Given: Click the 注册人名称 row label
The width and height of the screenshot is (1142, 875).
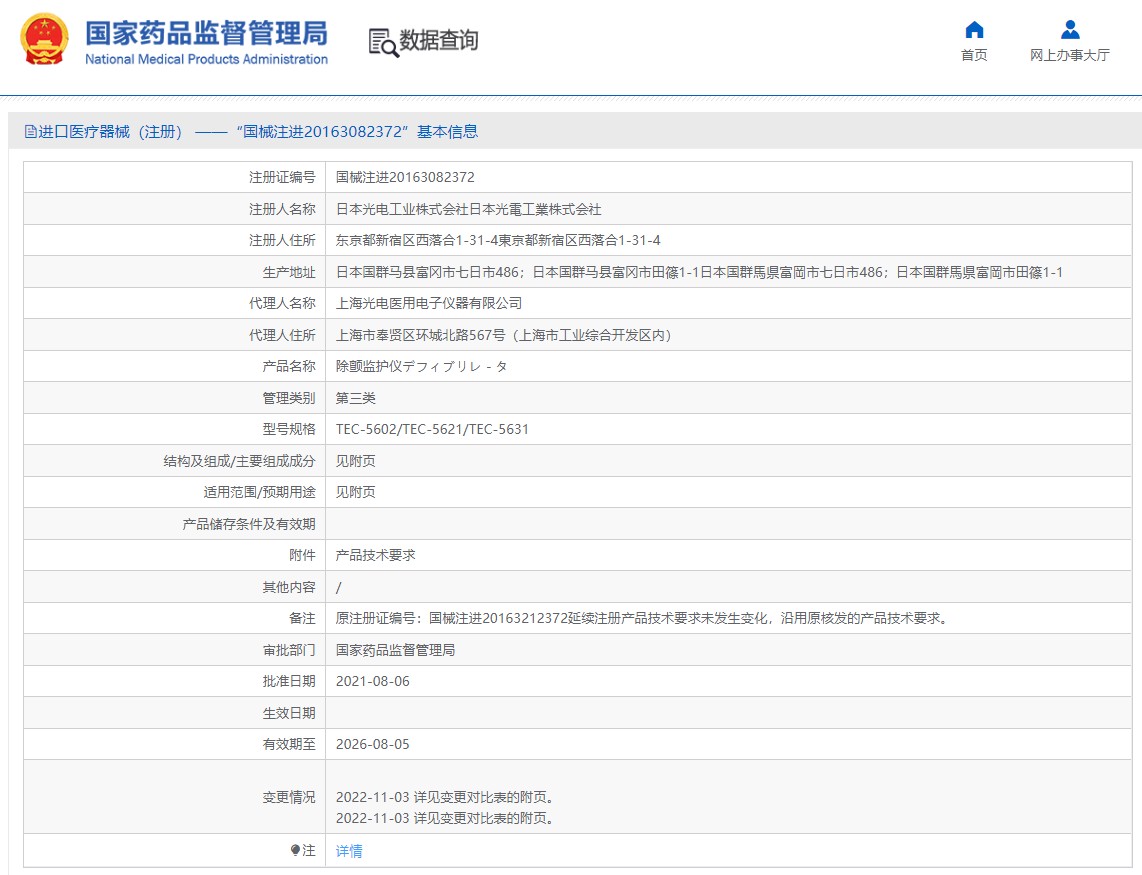Looking at the screenshot, I should pyautogui.click(x=283, y=209).
